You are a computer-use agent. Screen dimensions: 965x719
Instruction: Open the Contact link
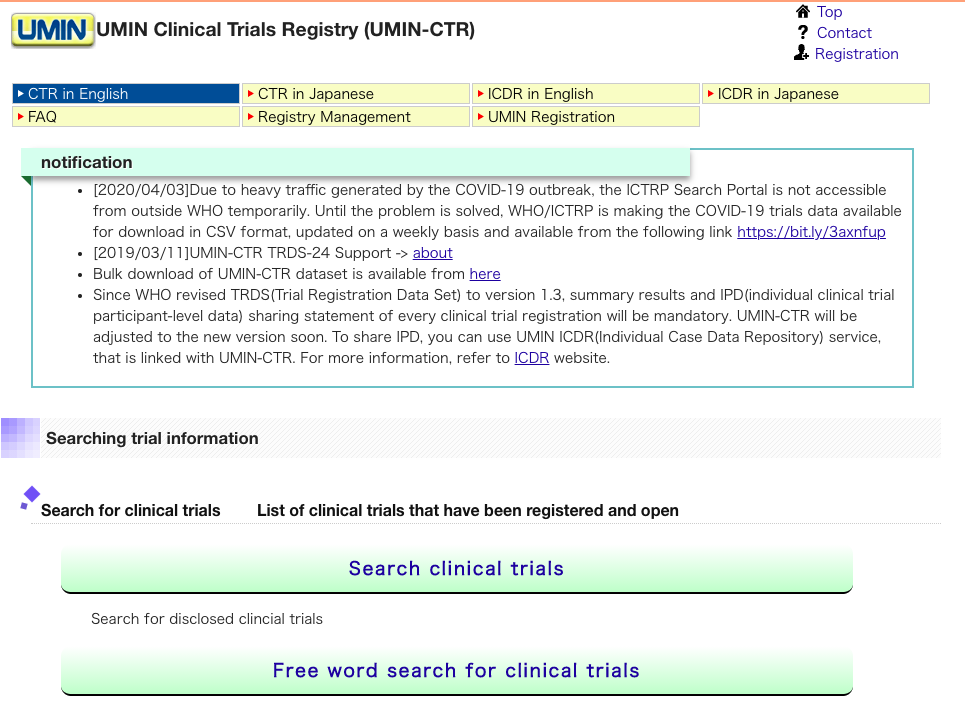tap(844, 33)
